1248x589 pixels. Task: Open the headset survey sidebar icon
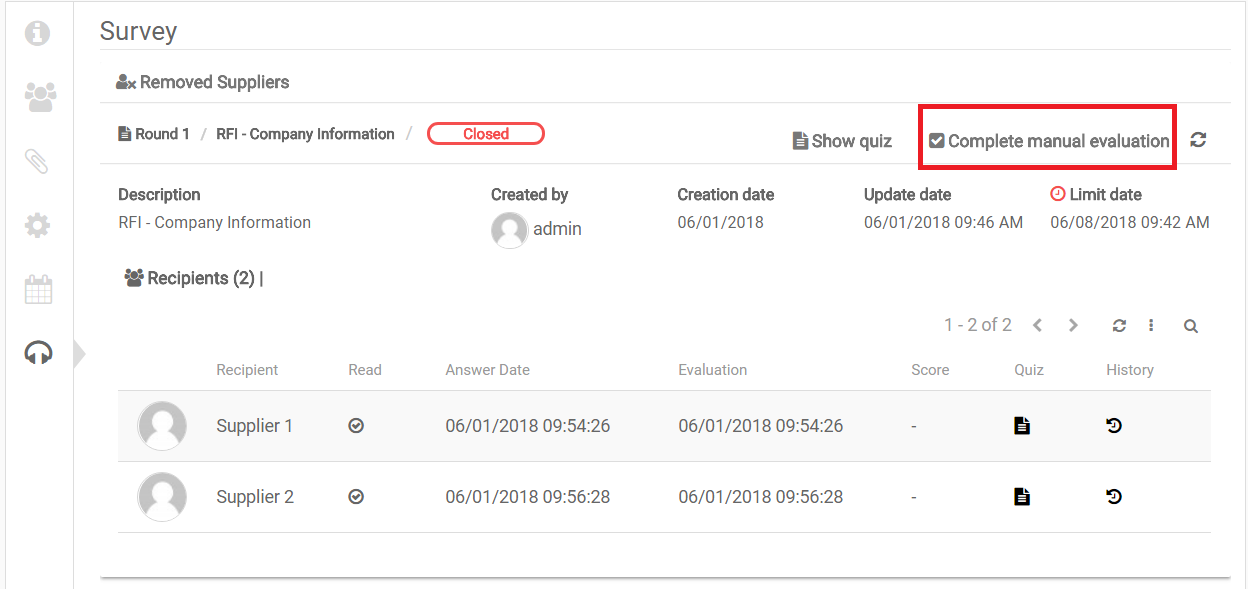click(x=38, y=353)
